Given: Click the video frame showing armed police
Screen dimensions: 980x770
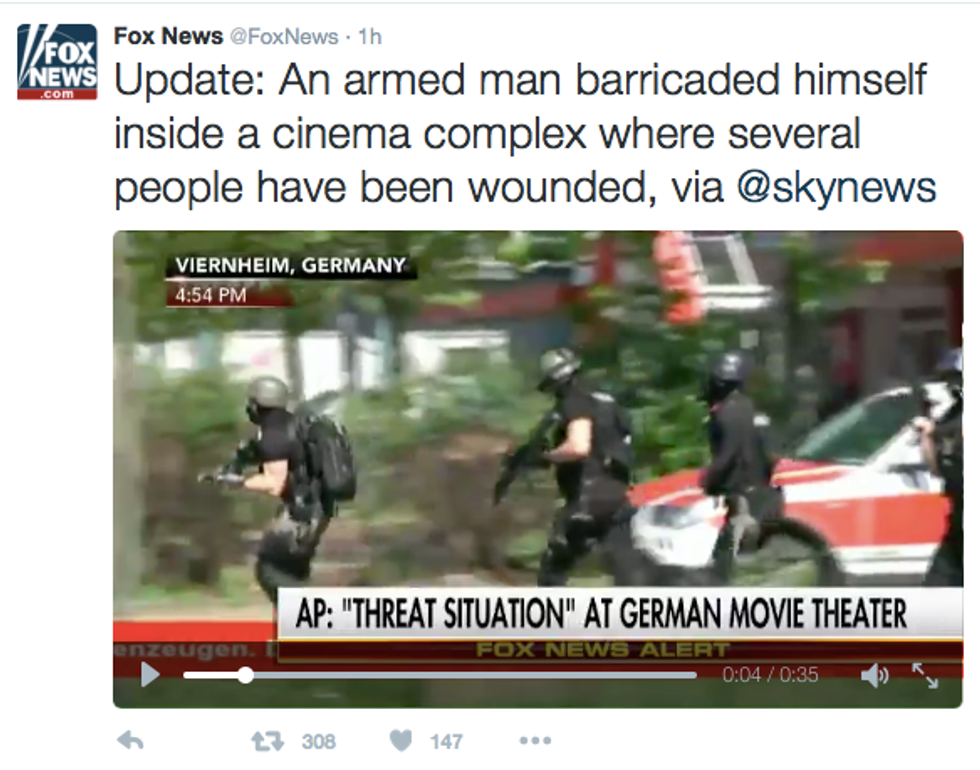Looking at the screenshot, I should tap(538, 438).
